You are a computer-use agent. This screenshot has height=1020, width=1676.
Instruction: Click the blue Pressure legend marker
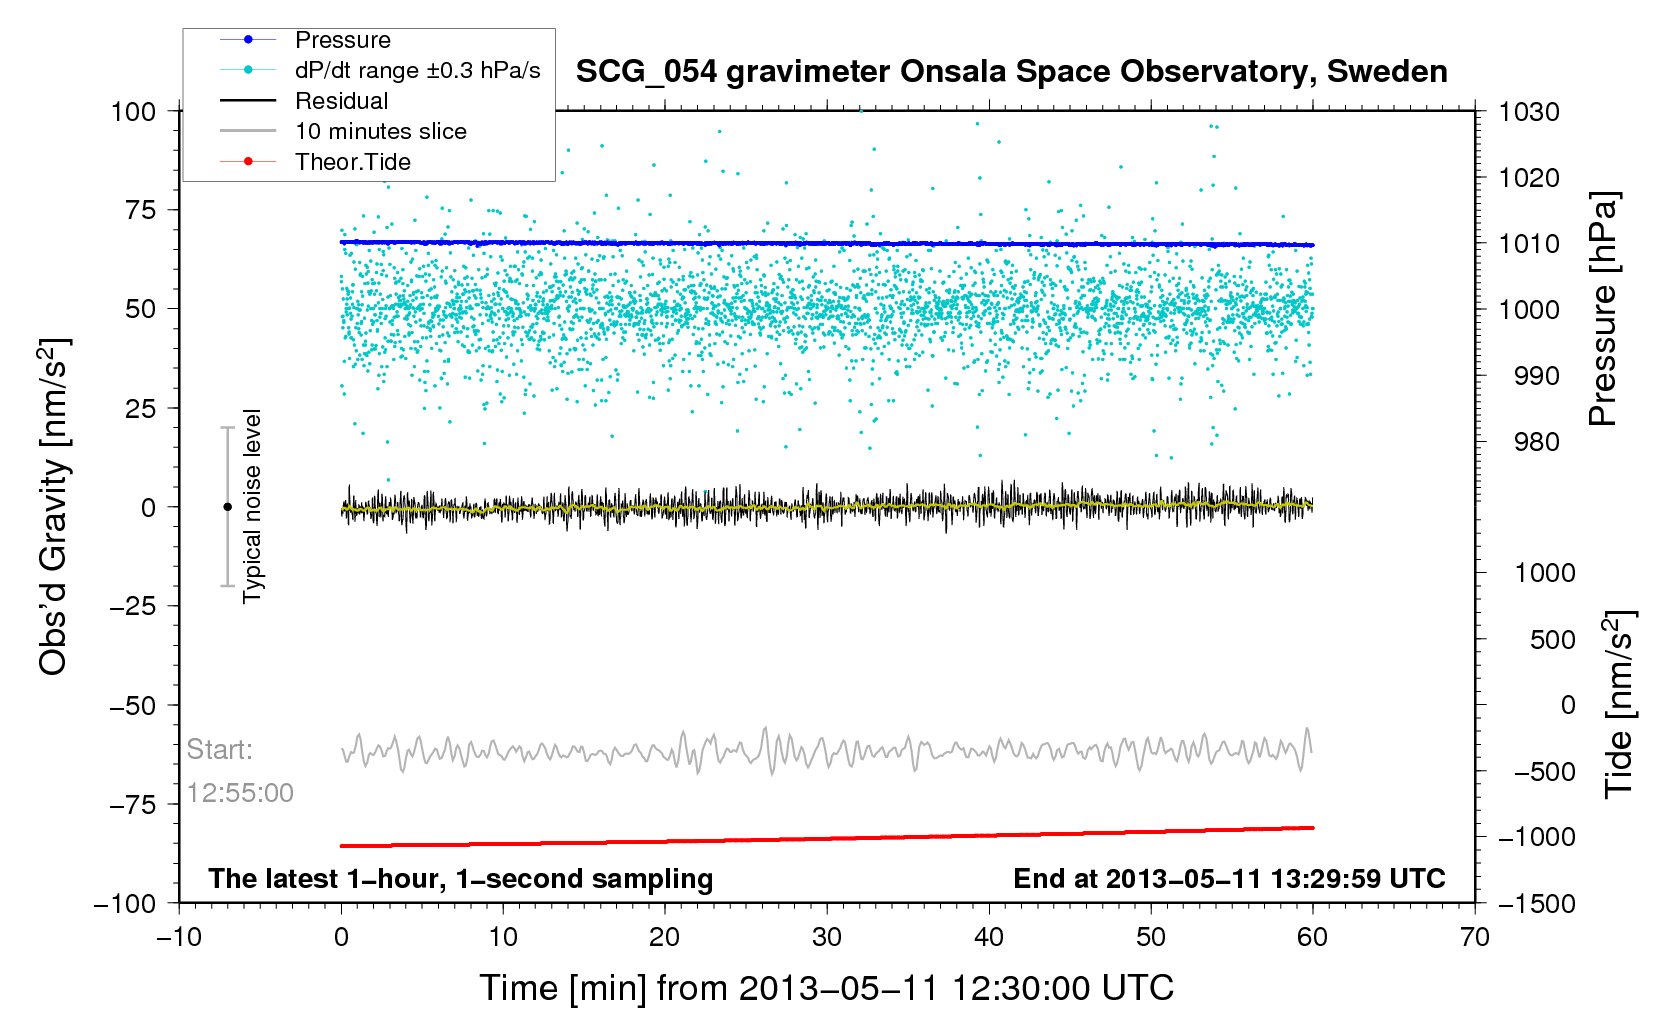(x=248, y=40)
